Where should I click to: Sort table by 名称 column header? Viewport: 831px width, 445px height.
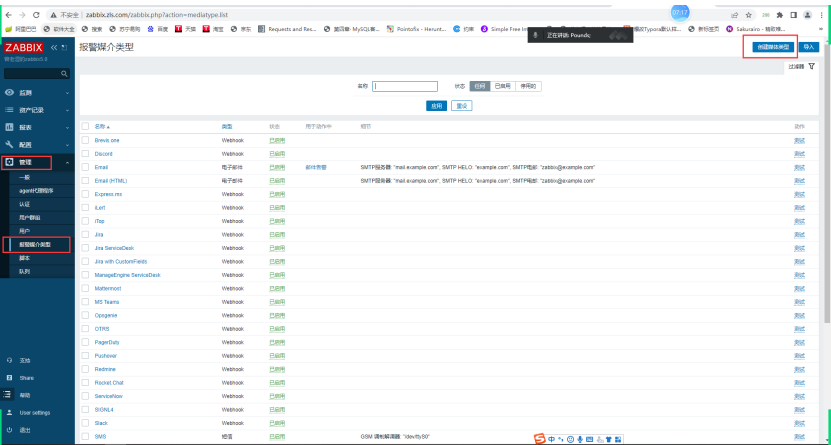coord(102,127)
